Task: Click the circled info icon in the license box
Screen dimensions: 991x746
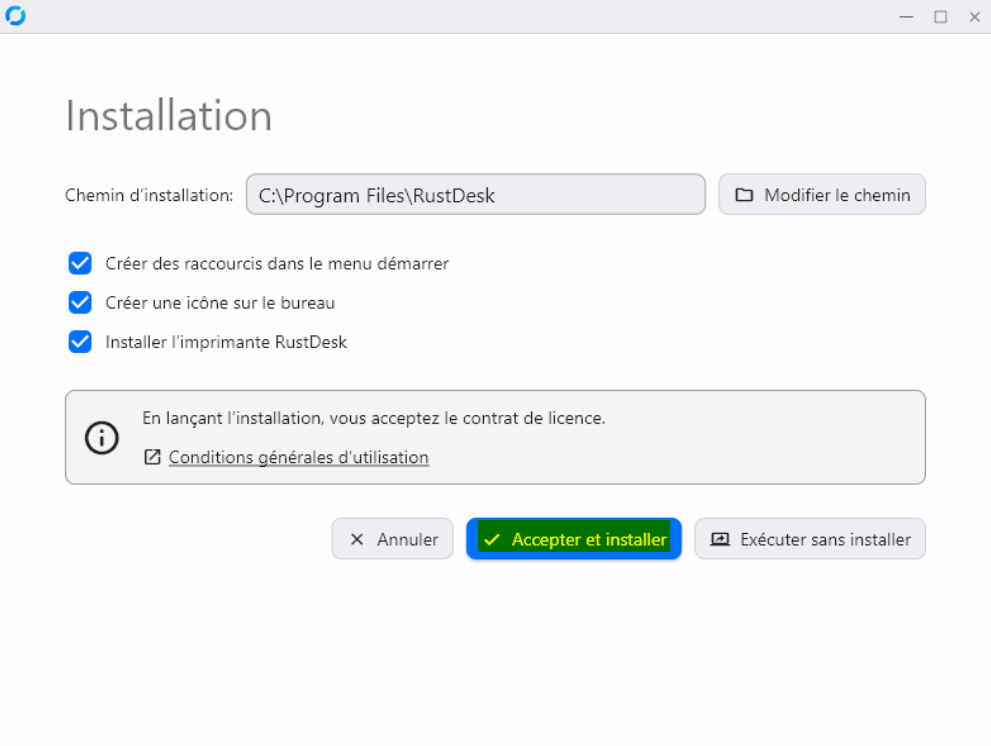Action: tap(101, 437)
